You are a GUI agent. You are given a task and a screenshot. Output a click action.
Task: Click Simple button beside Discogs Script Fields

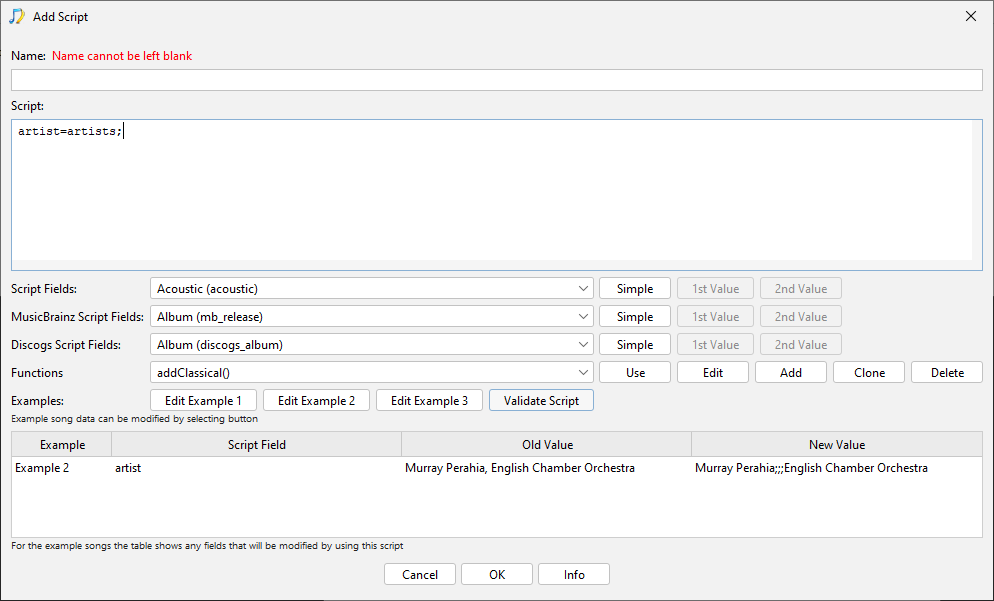[x=635, y=344]
